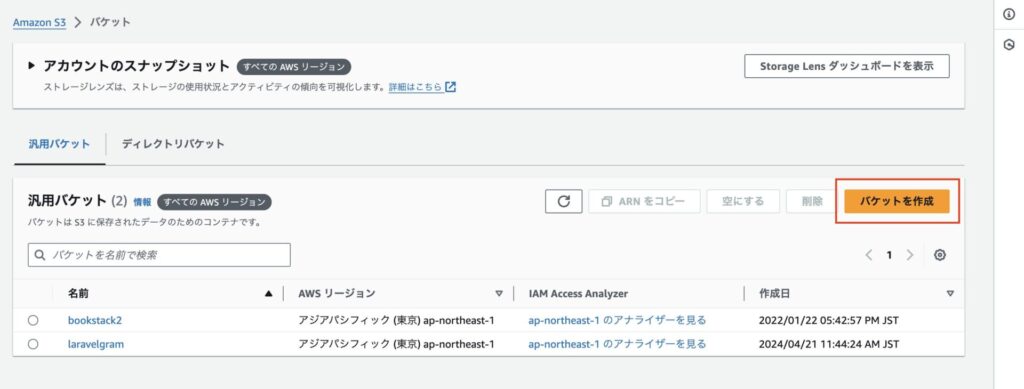The height and width of the screenshot is (389, 1024).
Task: Sort by 名前 column ascending arrow
Action: [x=268, y=294]
